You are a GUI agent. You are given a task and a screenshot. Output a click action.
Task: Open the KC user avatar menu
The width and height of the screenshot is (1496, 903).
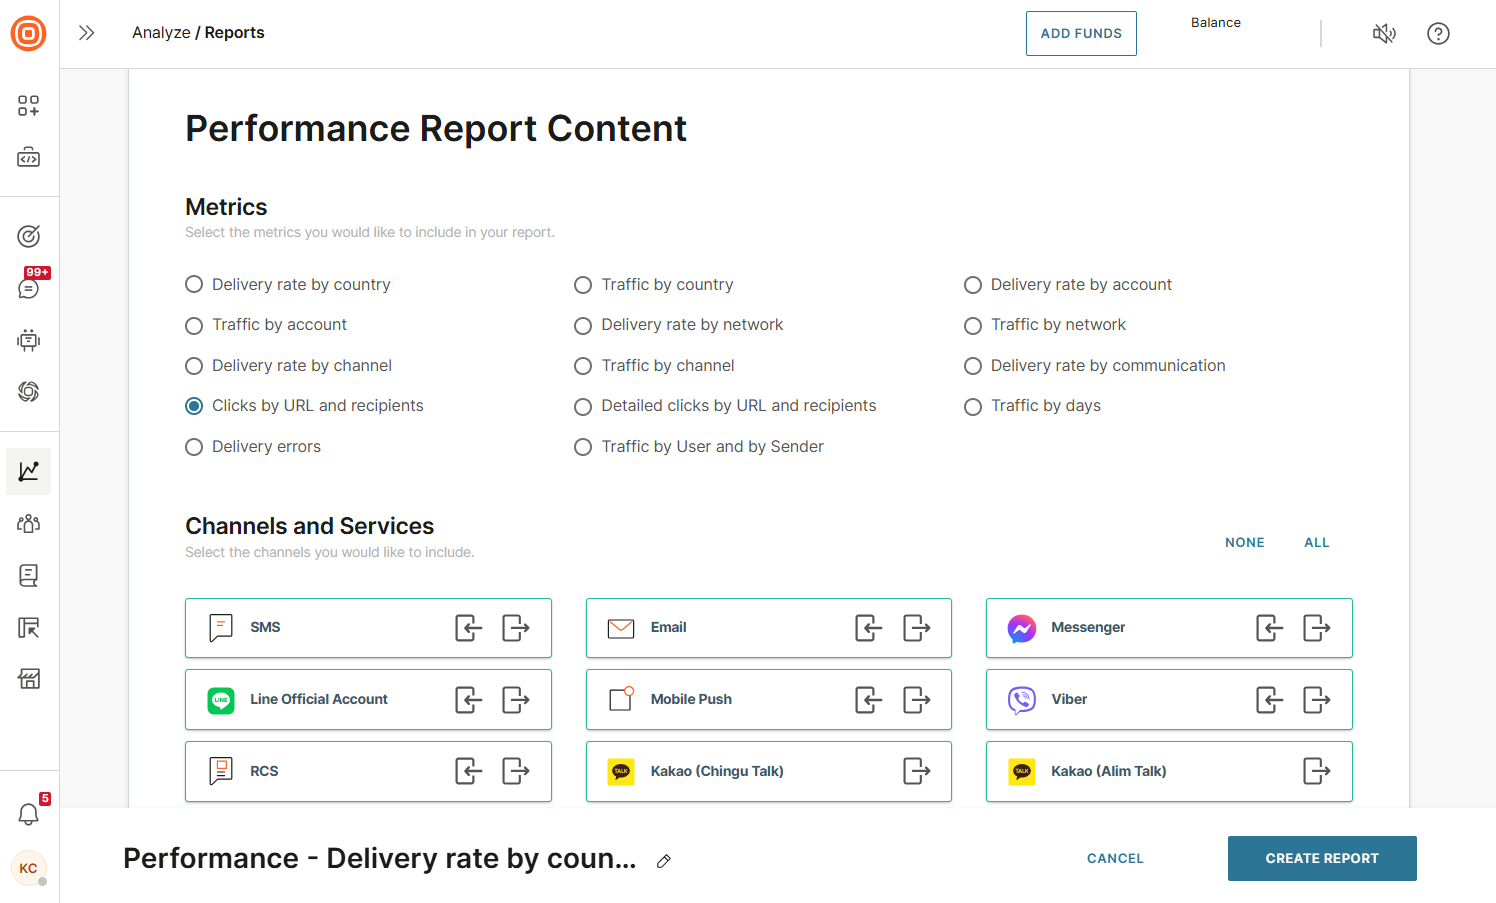coord(29,868)
